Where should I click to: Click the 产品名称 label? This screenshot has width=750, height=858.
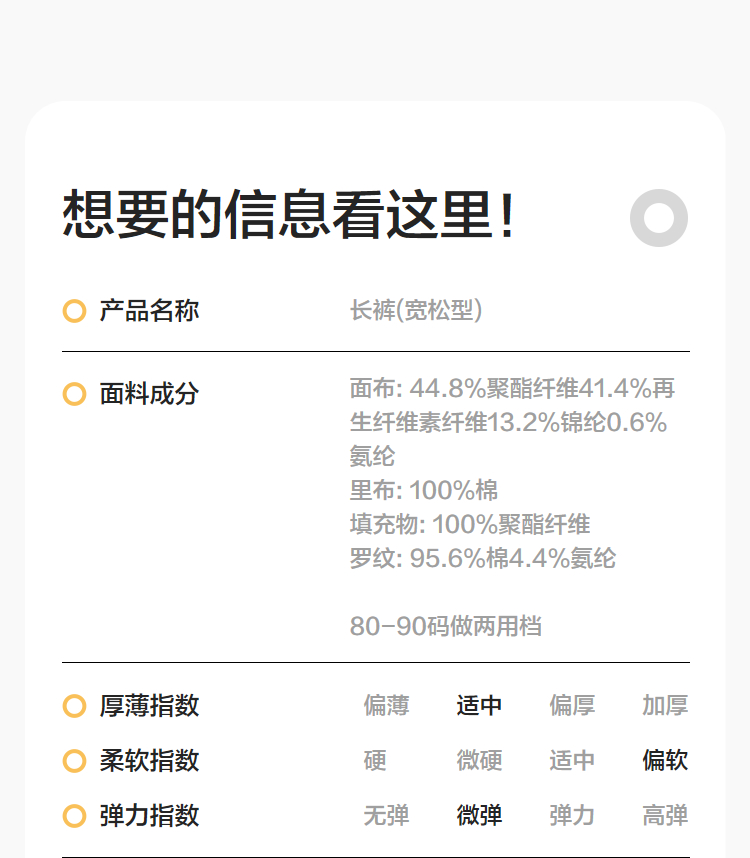click(x=149, y=311)
